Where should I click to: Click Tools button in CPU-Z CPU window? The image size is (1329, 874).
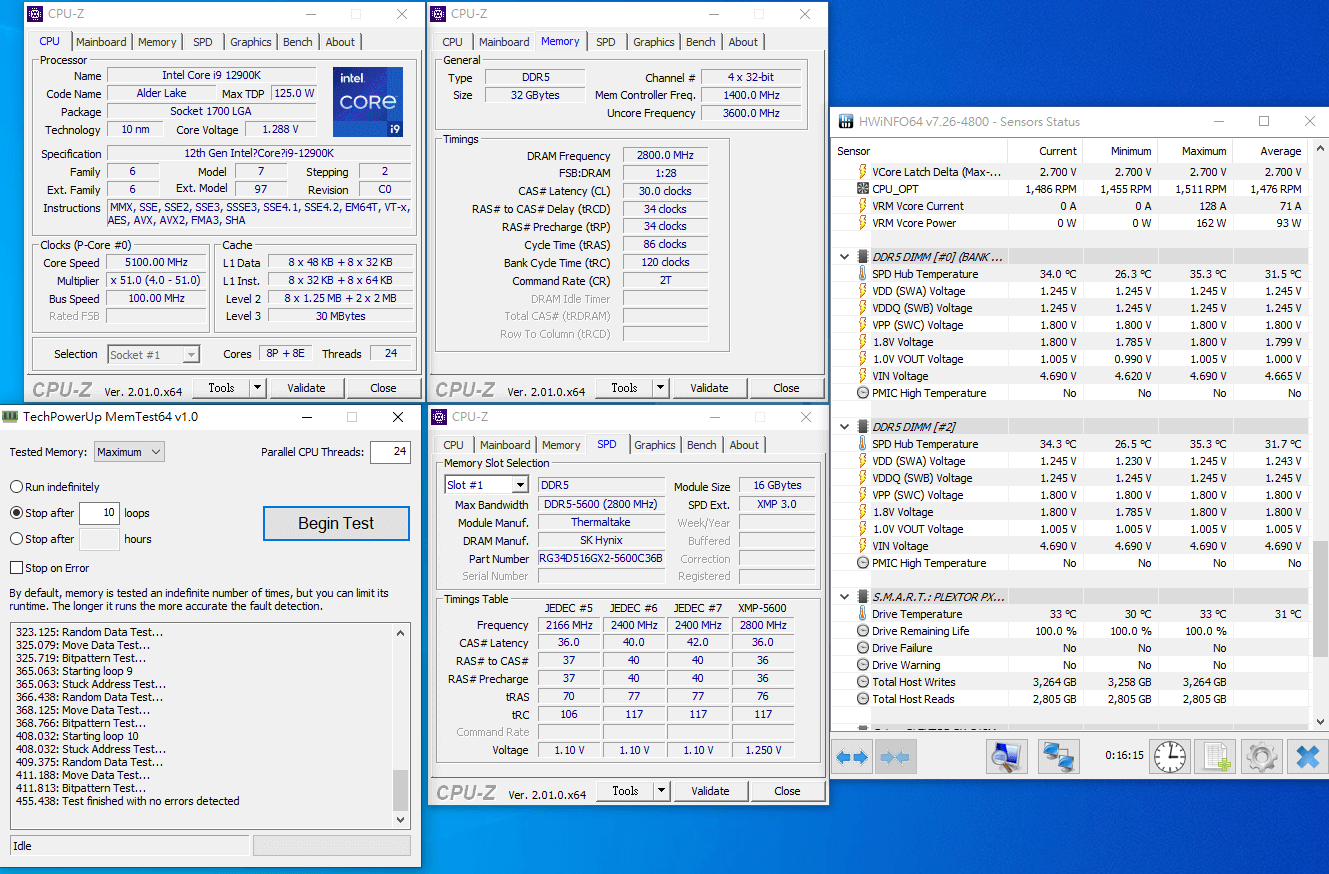pyautogui.click(x=221, y=388)
